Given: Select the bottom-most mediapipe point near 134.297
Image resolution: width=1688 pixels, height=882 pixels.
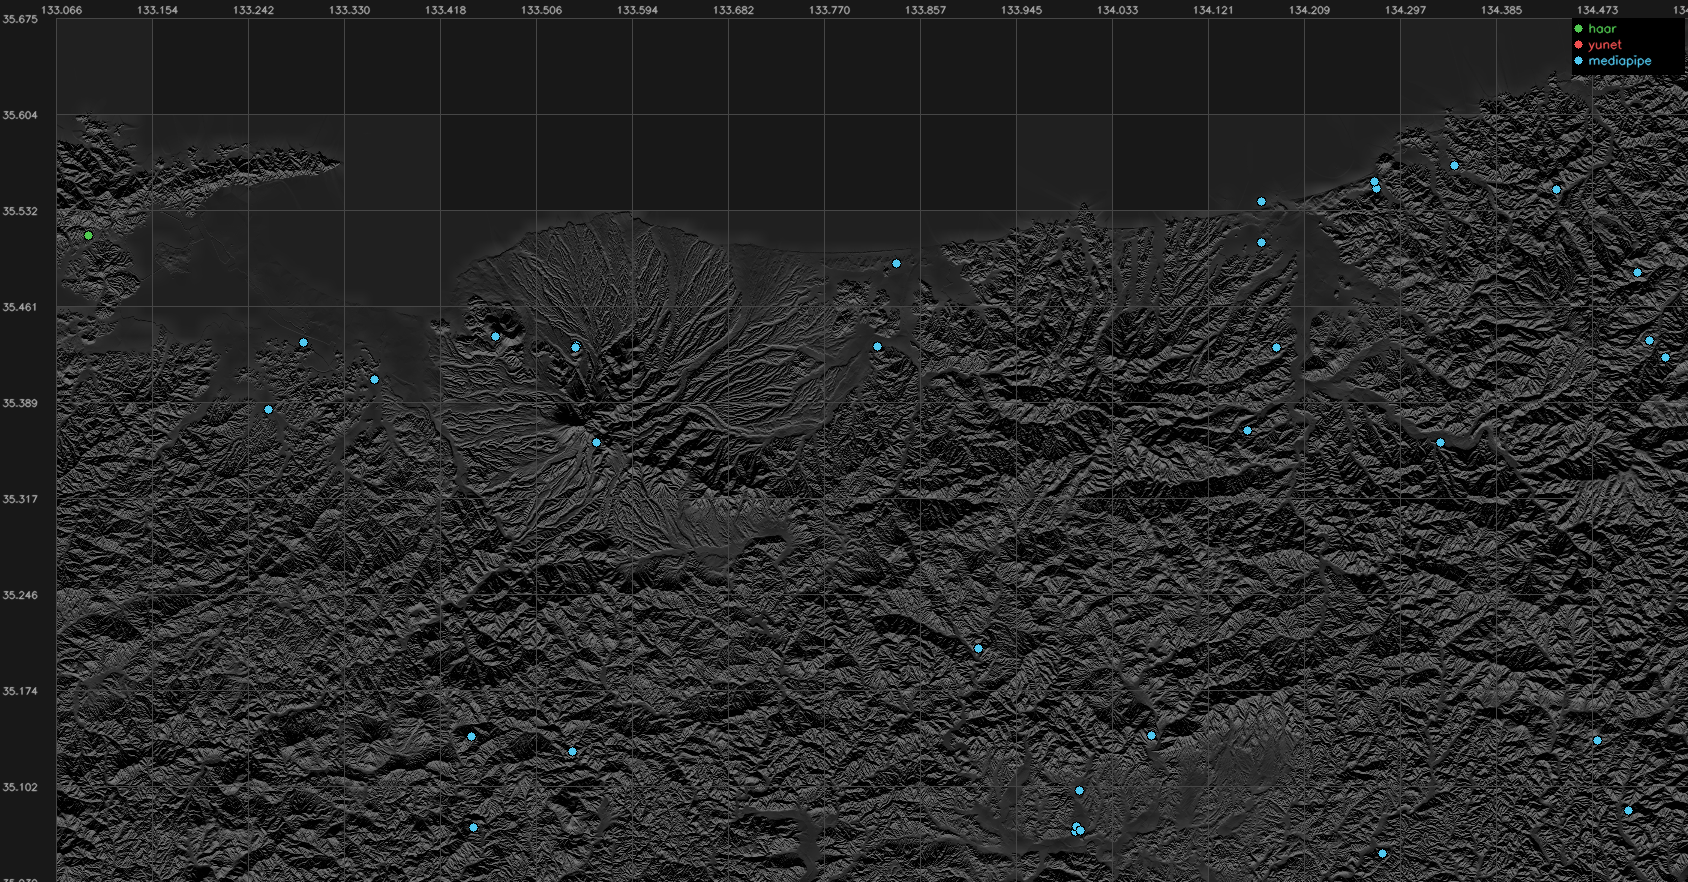Looking at the screenshot, I should click(1383, 854).
